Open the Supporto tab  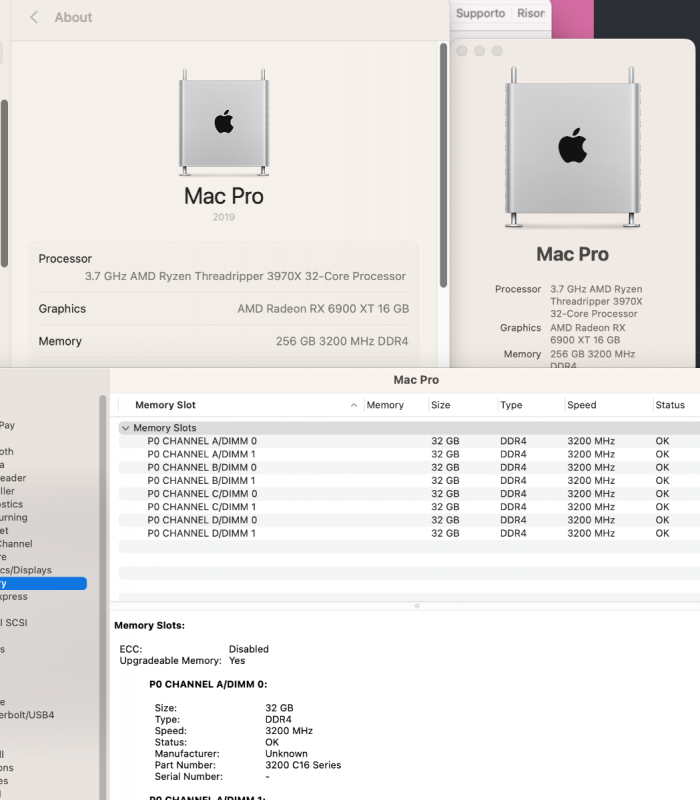[x=480, y=13]
